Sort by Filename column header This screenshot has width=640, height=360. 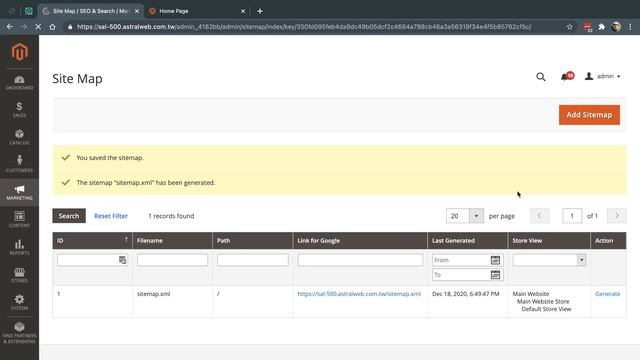tap(172, 241)
